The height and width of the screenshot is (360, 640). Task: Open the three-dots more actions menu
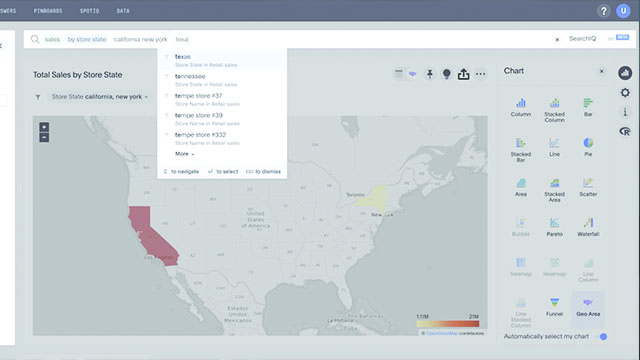click(x=480, y=74)
